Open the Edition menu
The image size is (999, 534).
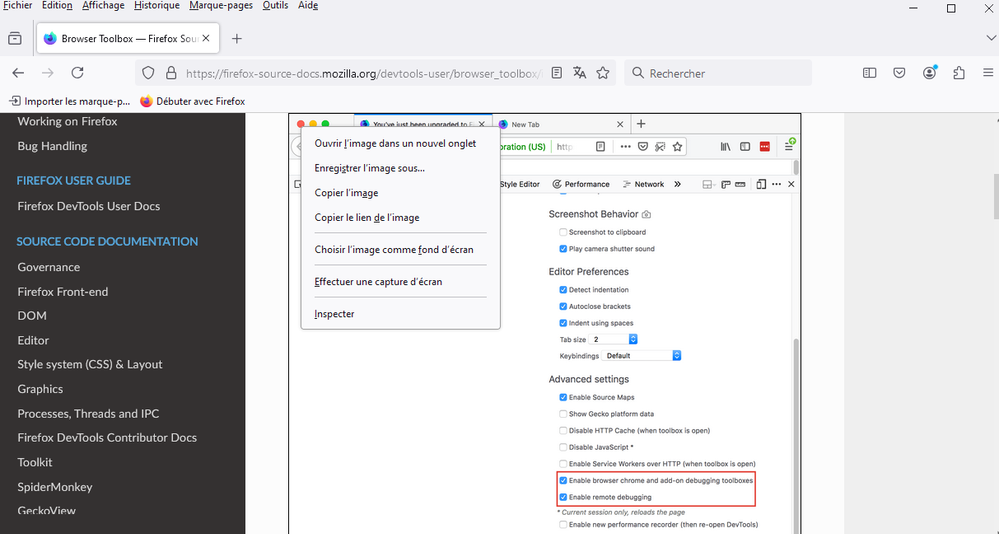pos(57,6)
